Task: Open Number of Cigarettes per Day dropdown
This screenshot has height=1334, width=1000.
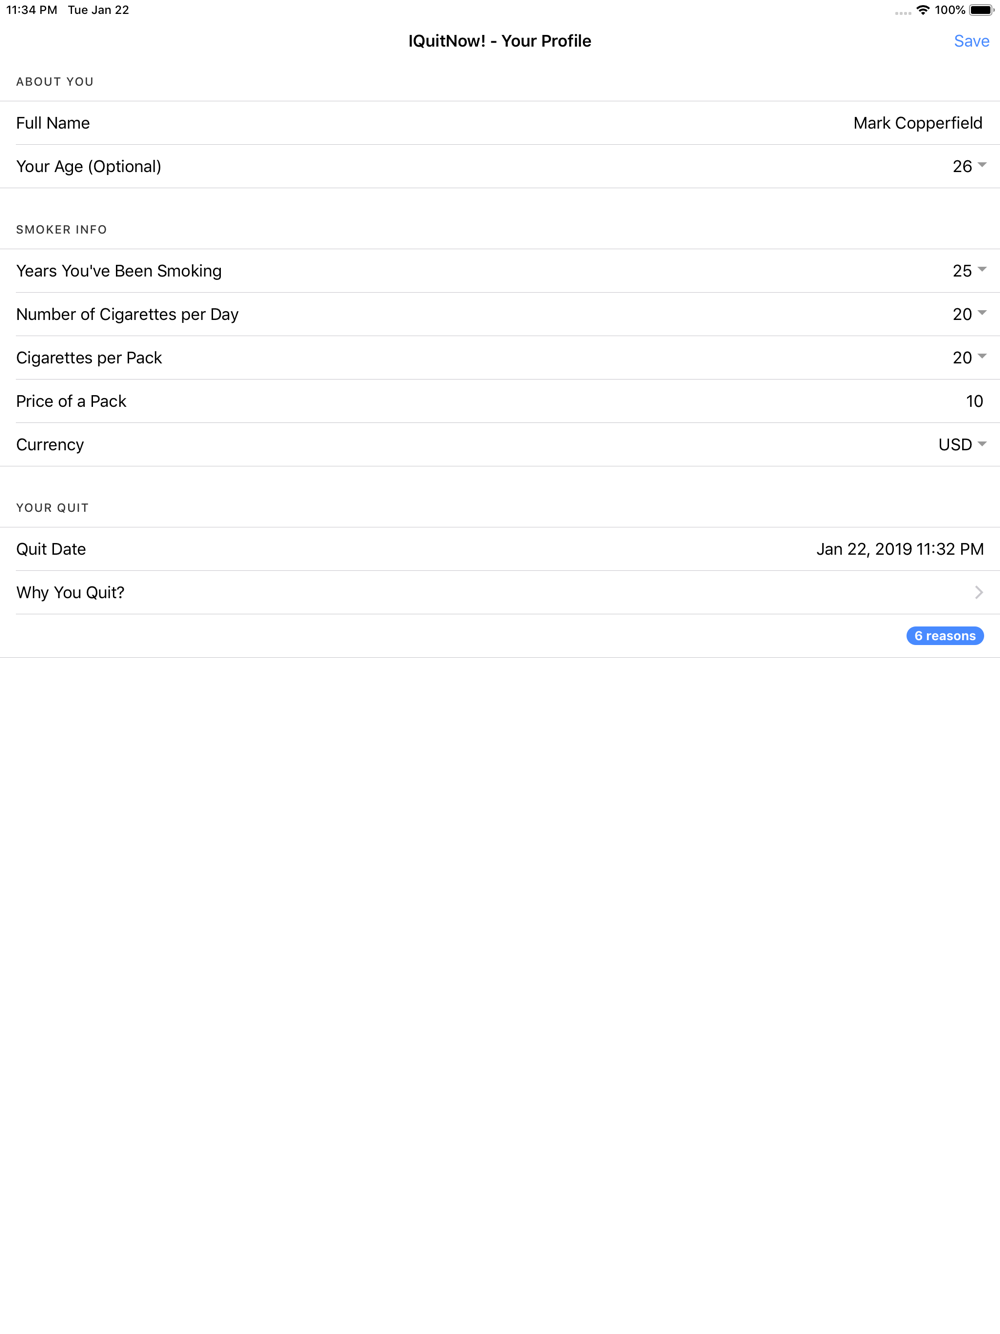Action: pos(982,314)
